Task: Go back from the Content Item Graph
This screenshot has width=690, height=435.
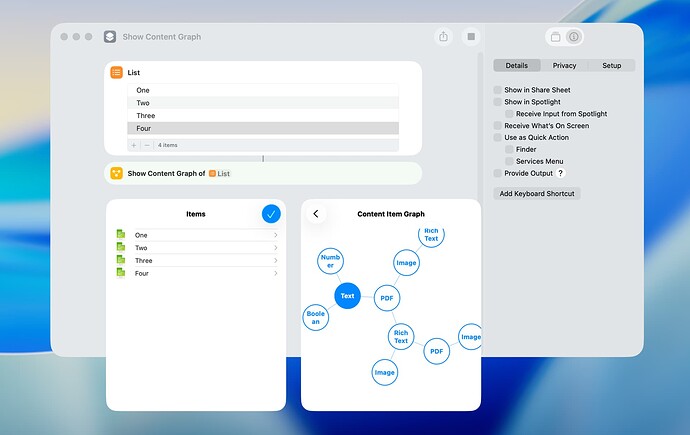Action: pos(316,214)
